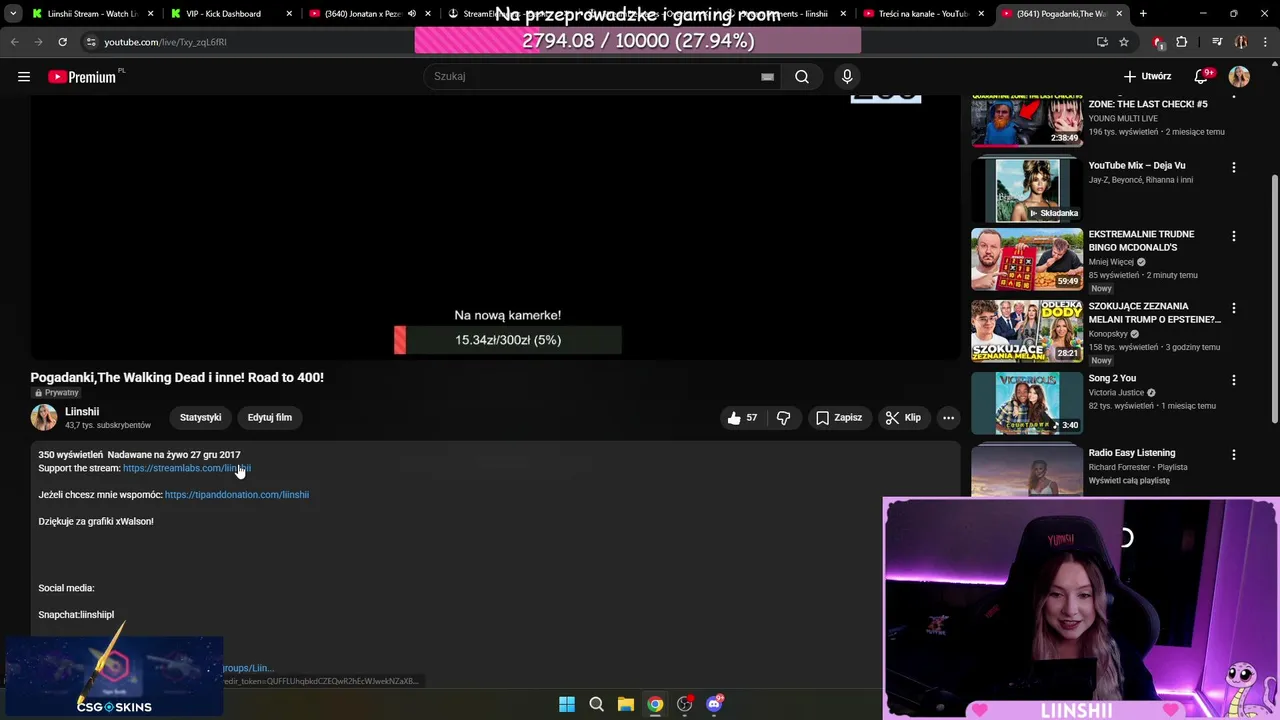Open options for Song 2 You
The height and width of the screenshot is (720, 1280).
[x=1233, y=381]
